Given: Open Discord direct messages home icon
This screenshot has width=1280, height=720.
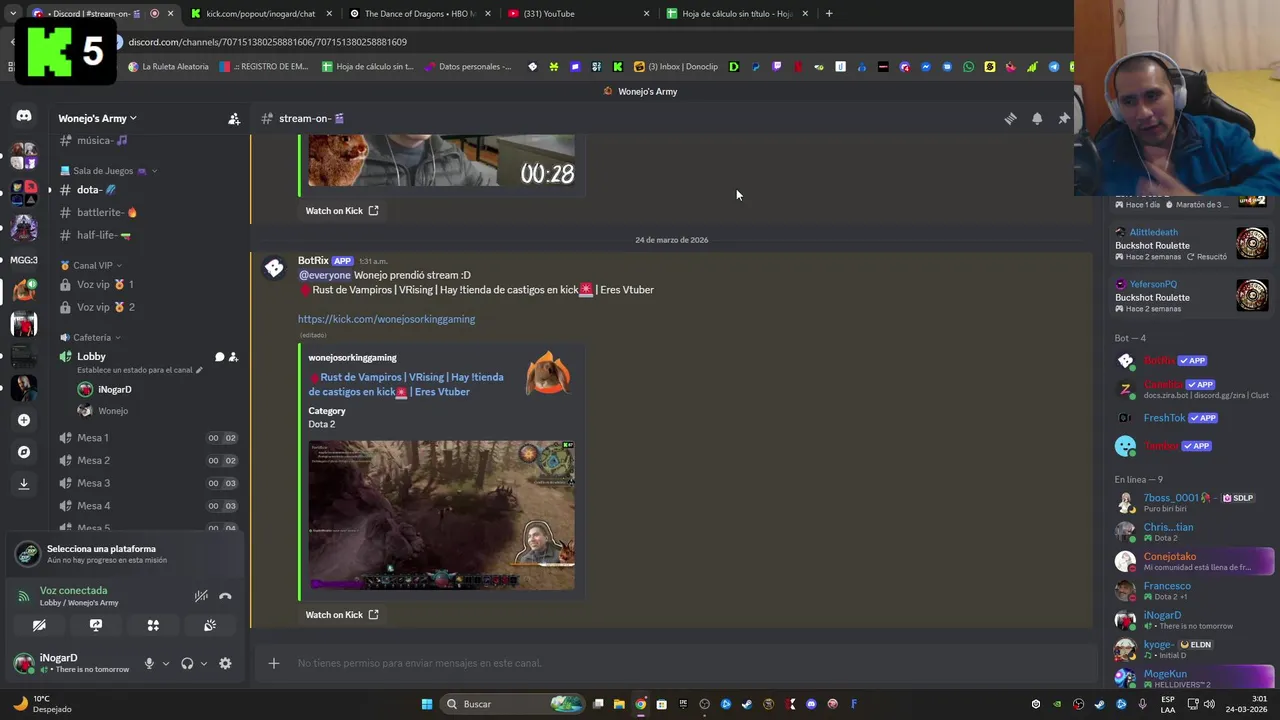Looking at the screenshot, I should [24, 116].
